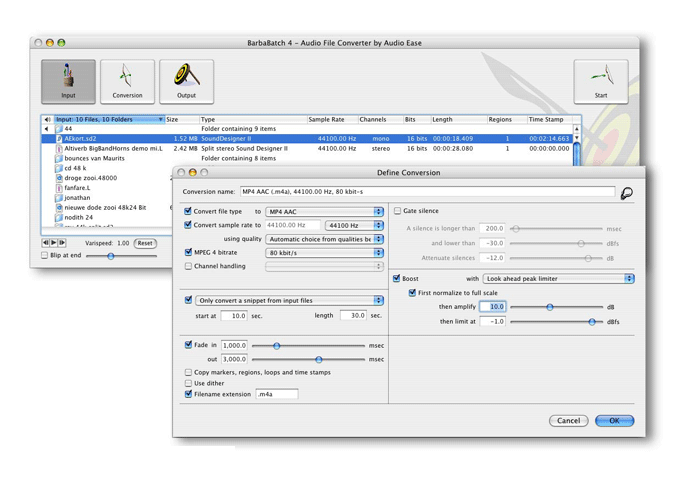The width and height of the screenshot is (686, 480).
Task: Toggle the MPEG 4 bitrate checkbox
Action: 188,252
